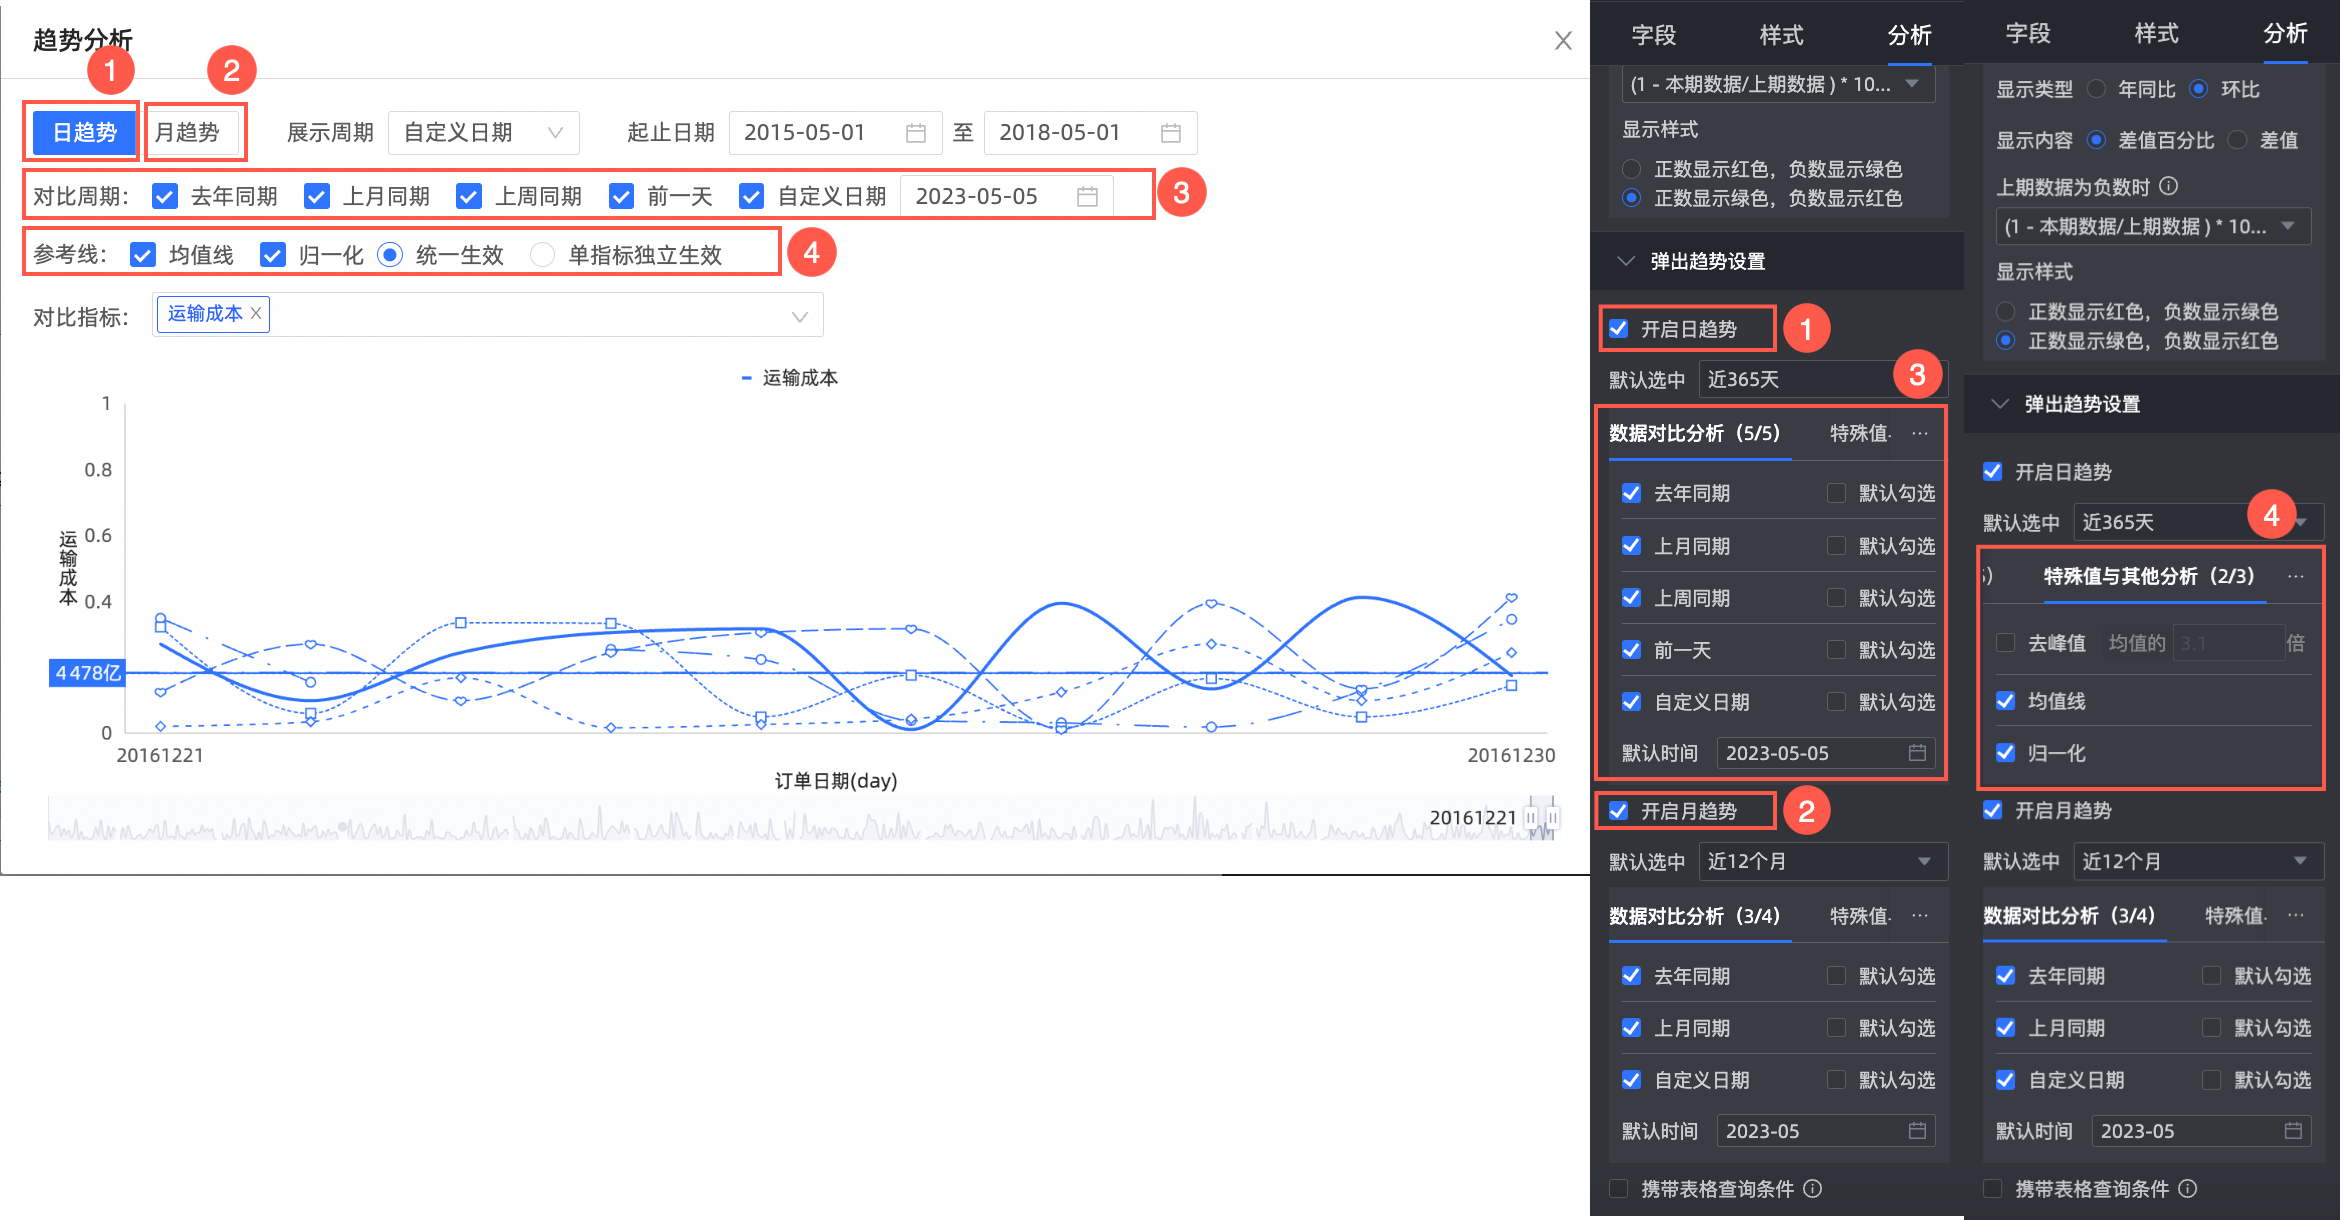Enable 去峰值 checkbox in right panel
Image resolution: width=2342 pixels, height=1220 pixels.
[2005, 642]
